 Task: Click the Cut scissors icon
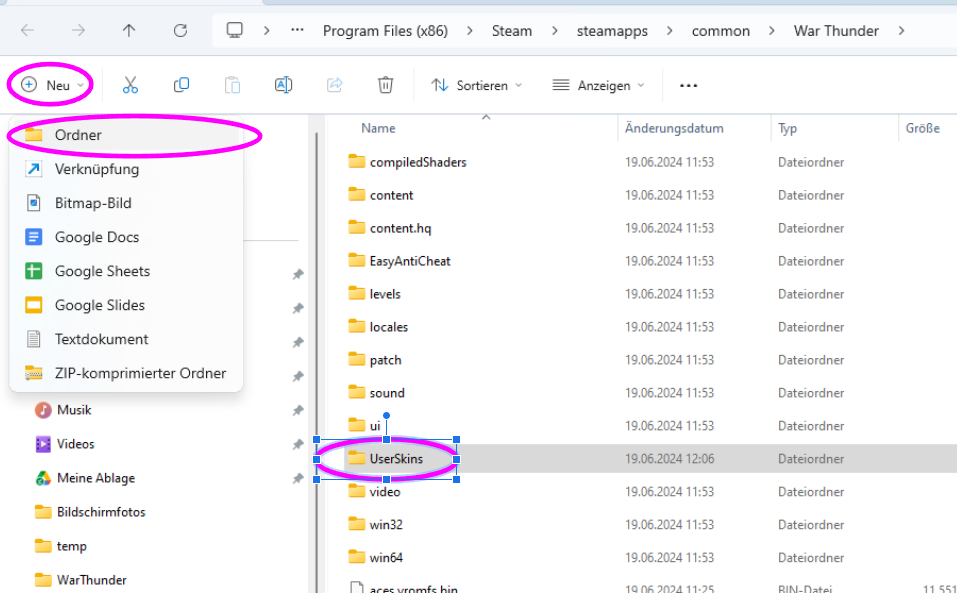tap(130, 85)
